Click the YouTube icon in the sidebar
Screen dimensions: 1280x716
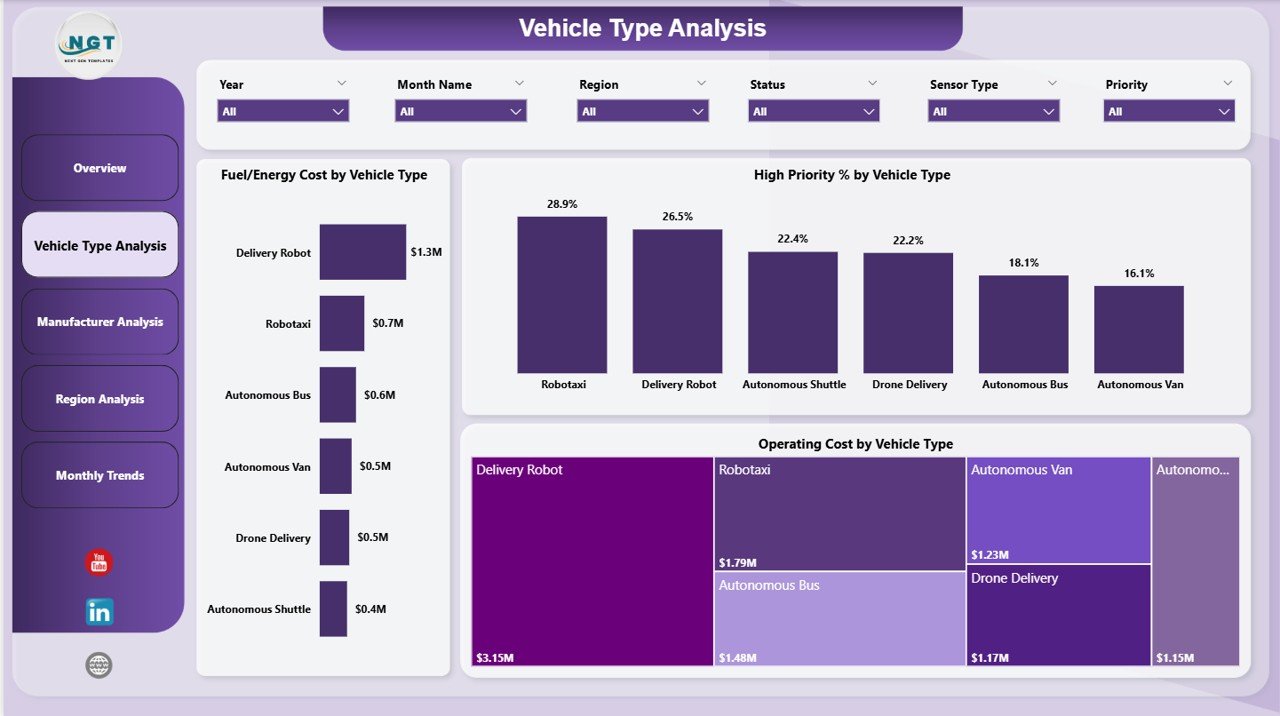click(x=98, y=562)
